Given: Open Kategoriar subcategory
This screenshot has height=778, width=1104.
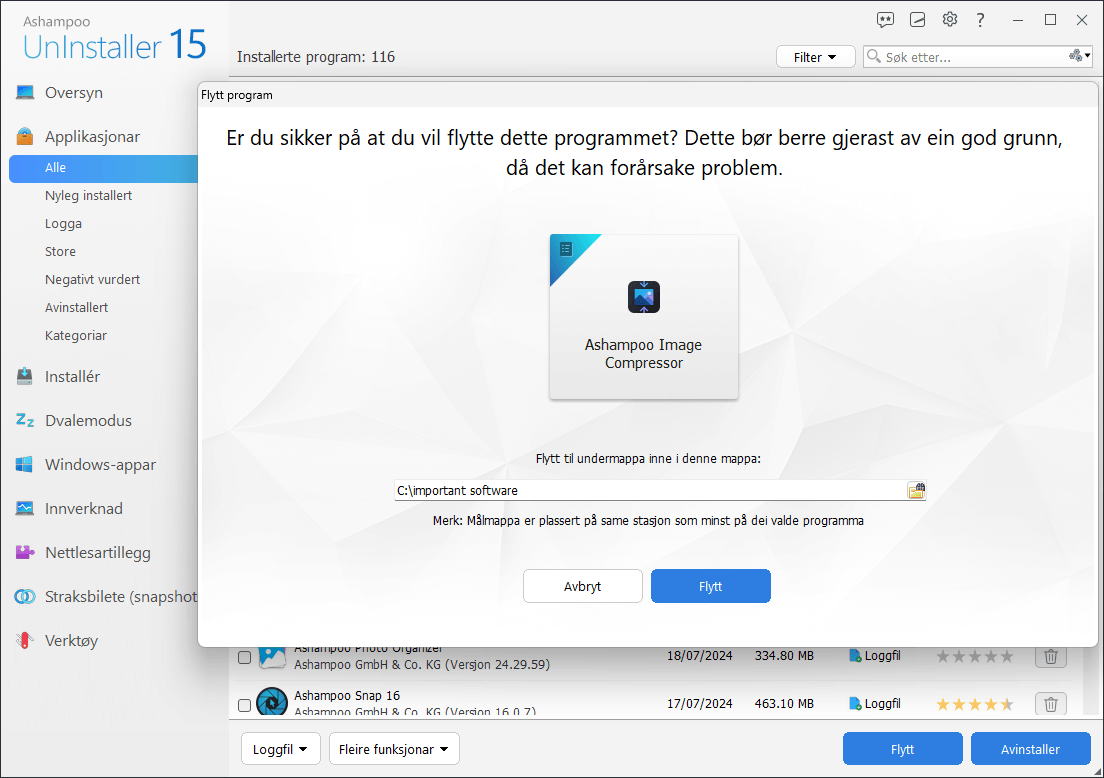Looking at the screenshot, I should (76, 336).
